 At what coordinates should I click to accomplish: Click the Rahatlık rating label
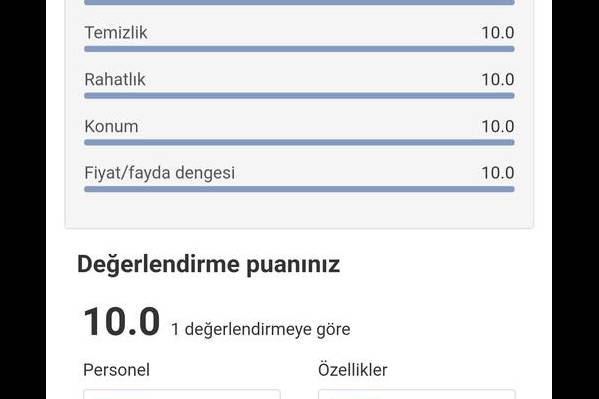[115, 79]
